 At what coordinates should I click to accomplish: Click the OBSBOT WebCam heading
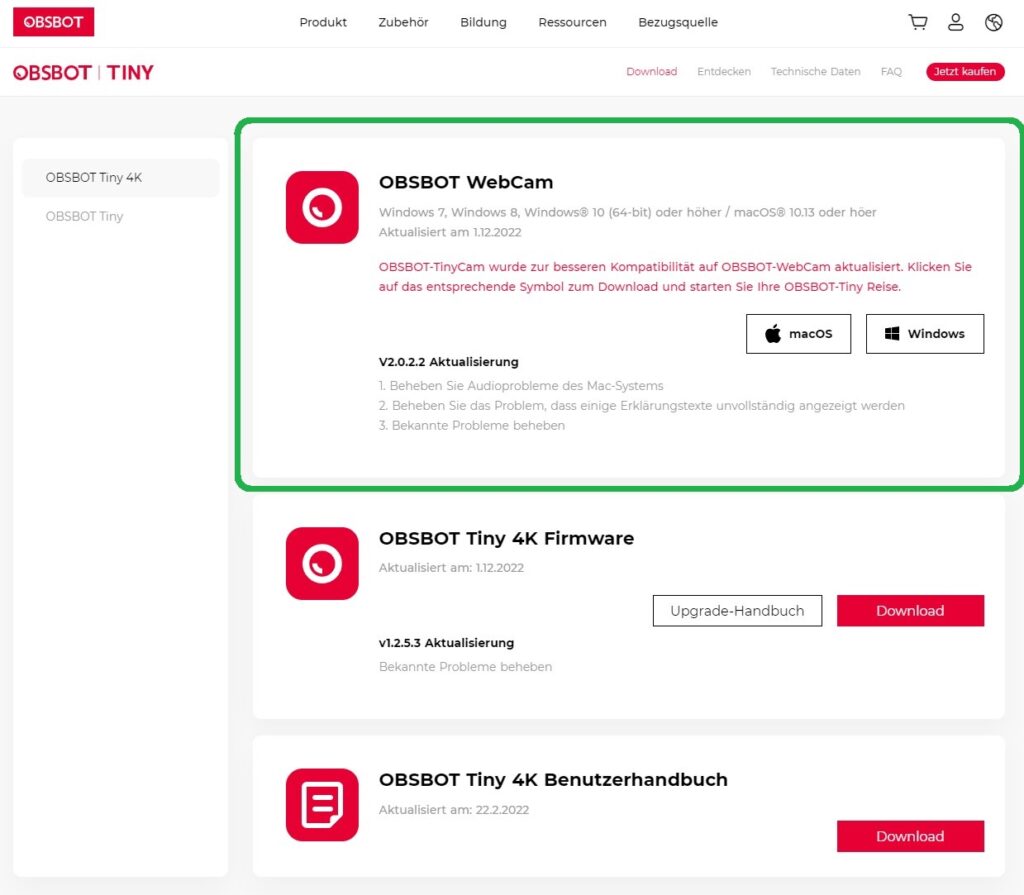click(x=466, y=182)
